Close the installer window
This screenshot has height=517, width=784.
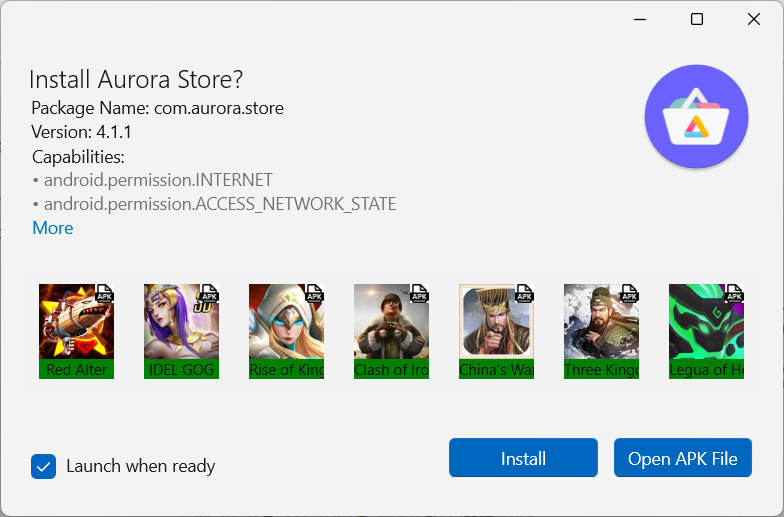coord(754,20)
